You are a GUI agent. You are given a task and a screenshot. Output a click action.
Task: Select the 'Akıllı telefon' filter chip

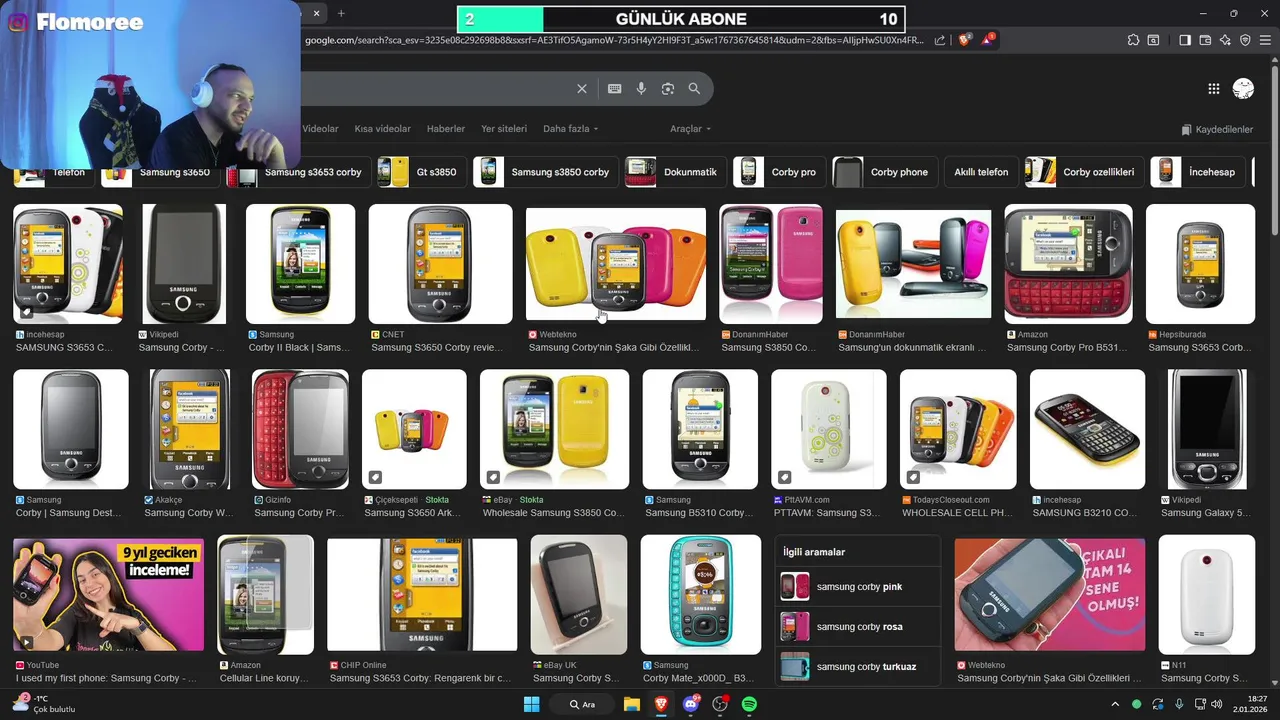coord(981,172)
